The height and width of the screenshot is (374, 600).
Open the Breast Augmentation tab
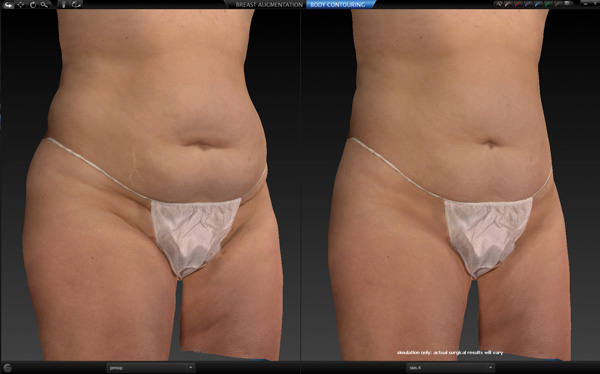pos(269,5)
